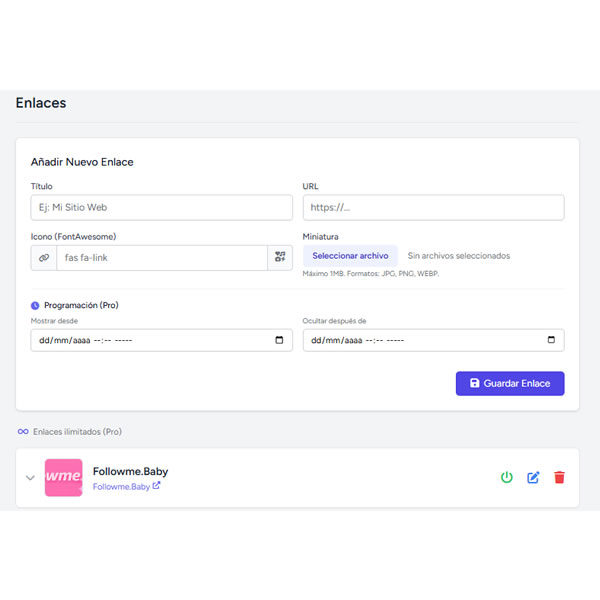600x600 pixels.
Task: Click the clock icon next to Programación
Action: point(35,305)
